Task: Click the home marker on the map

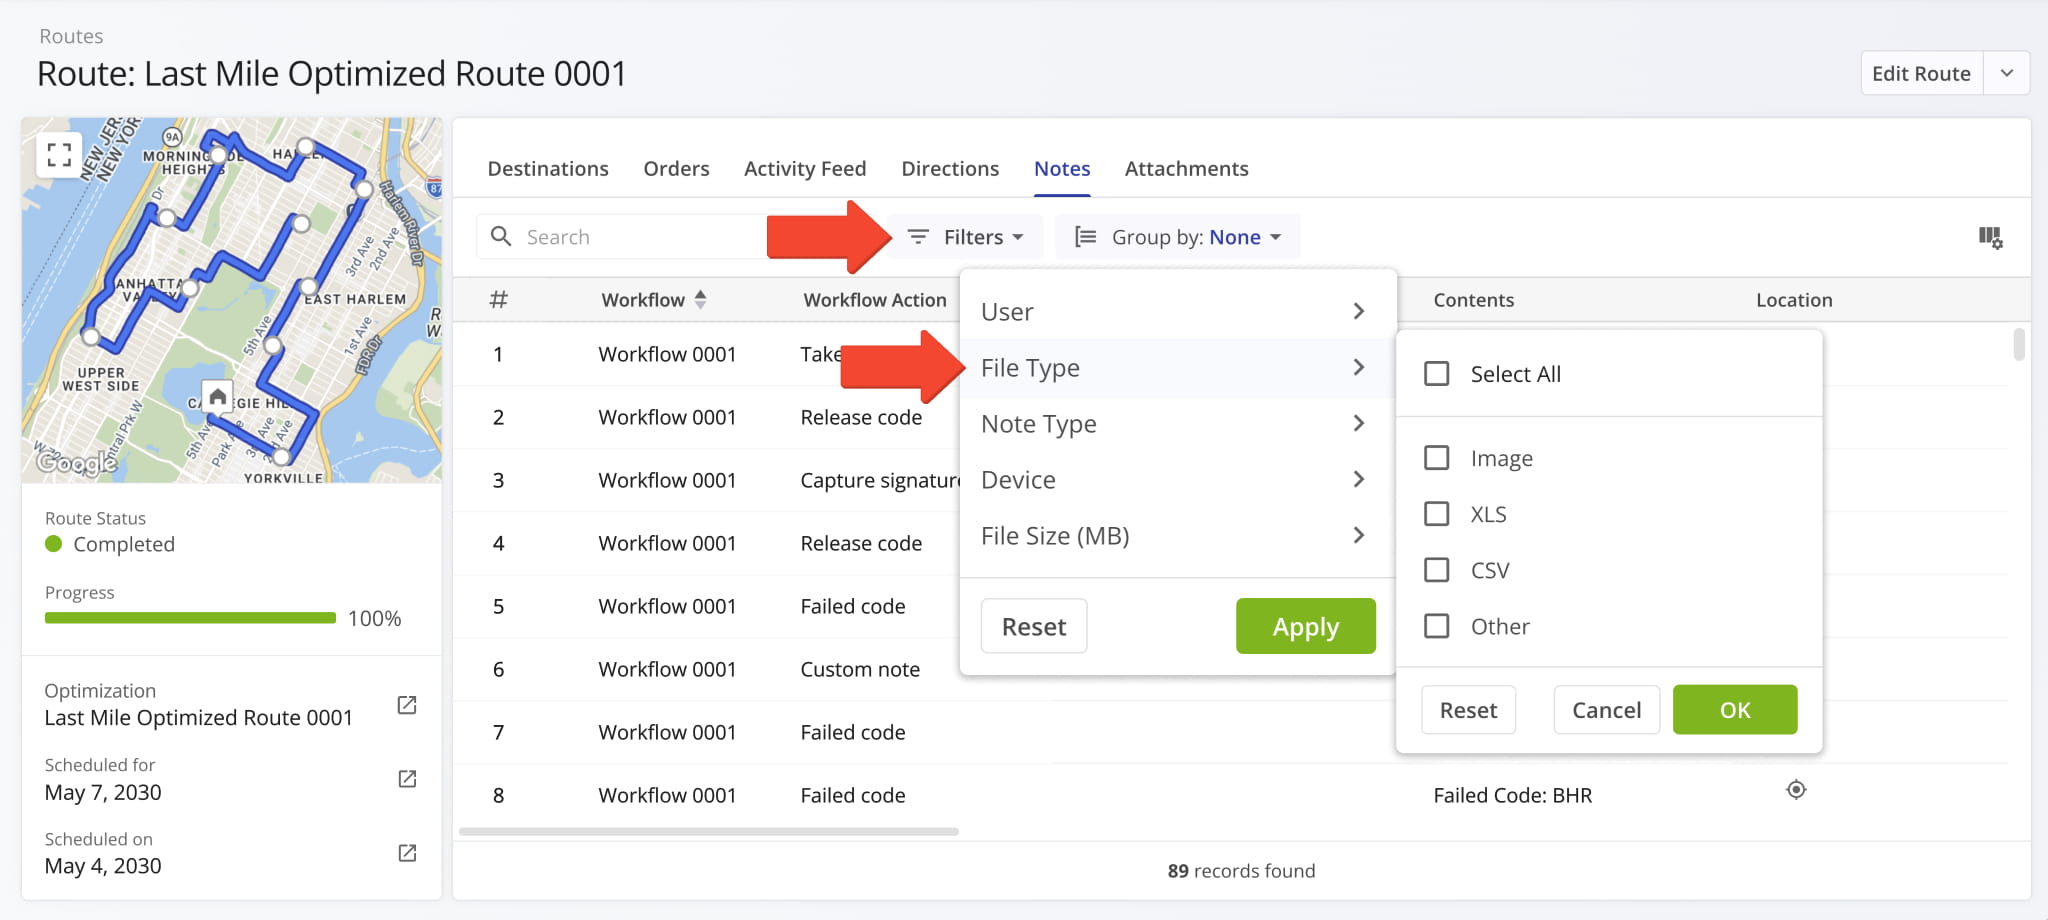Action: pos(217,397)
